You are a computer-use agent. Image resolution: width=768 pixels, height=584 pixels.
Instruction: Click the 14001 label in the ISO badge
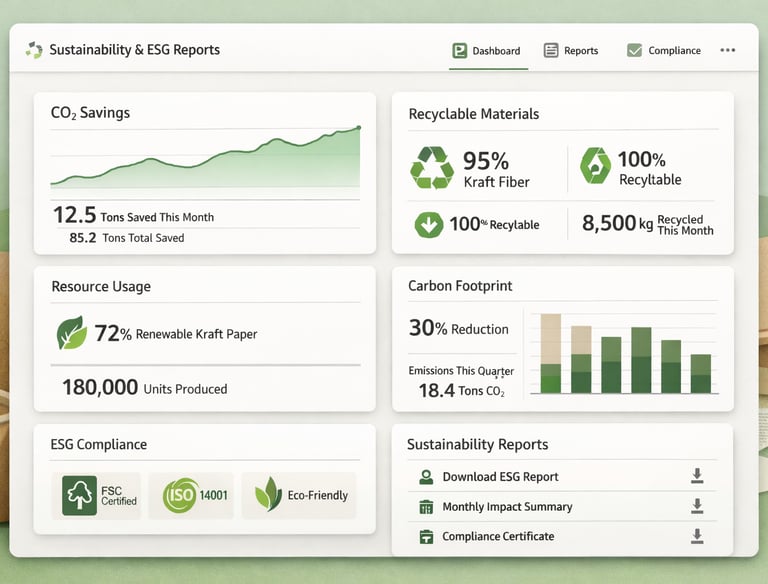pyautogui.click(x=213, y=495)
